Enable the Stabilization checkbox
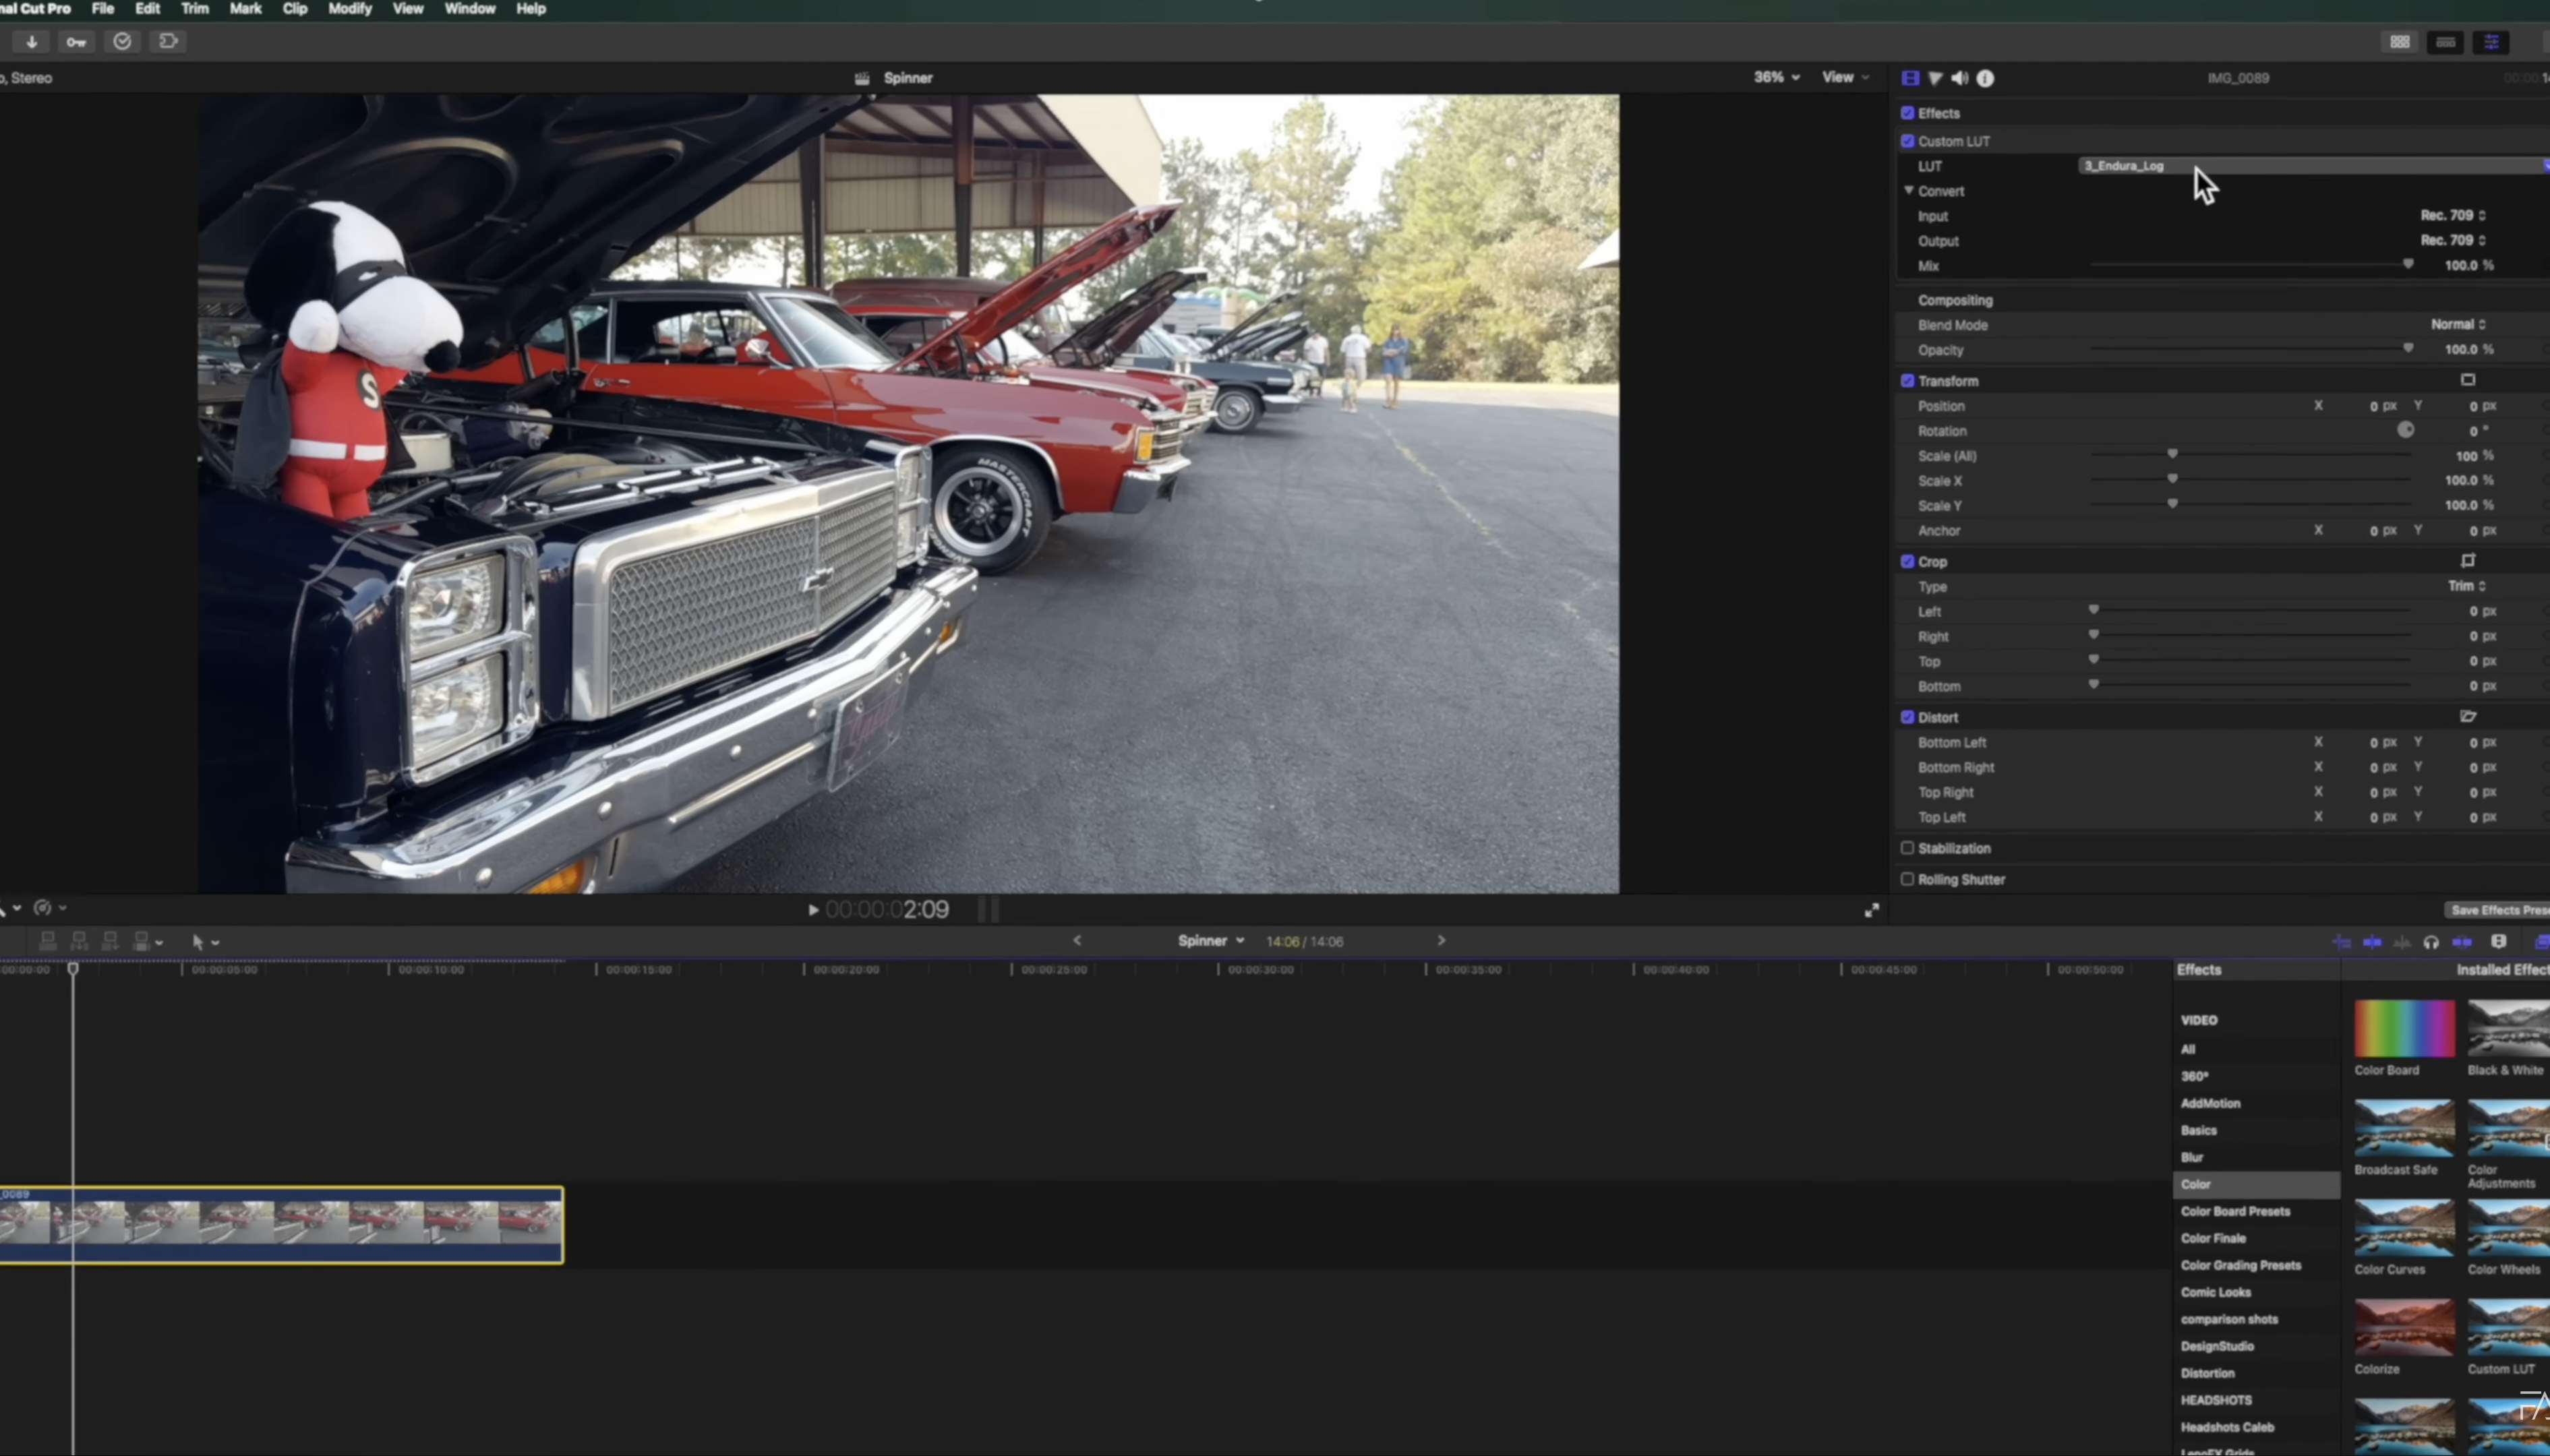Screen dimensions: 2550x1456 click(1907, 848)
